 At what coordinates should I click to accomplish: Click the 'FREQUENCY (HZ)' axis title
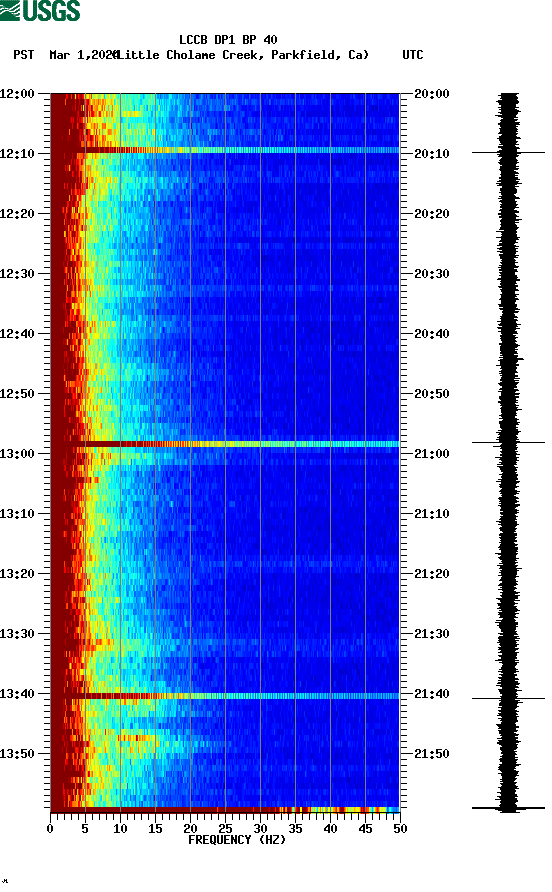coord(237,840)
